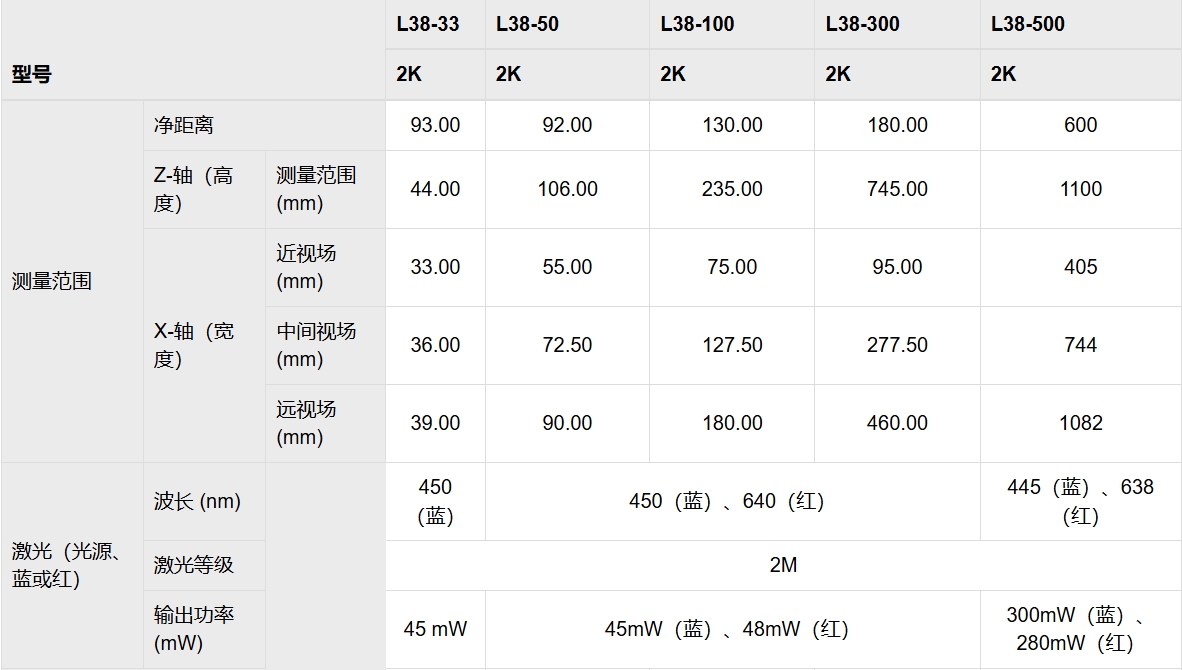1182x670 pixels.
Task: Click the L38-500 column header
Action: [x=1028, y=25]
